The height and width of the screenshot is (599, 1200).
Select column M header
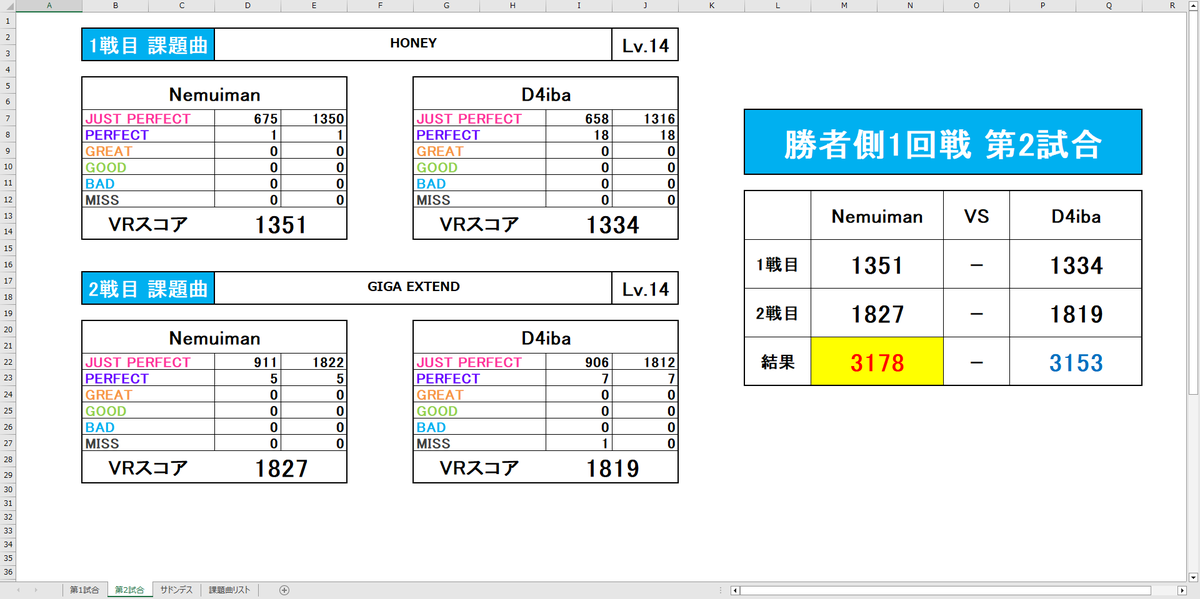click(x=843, y=5)
